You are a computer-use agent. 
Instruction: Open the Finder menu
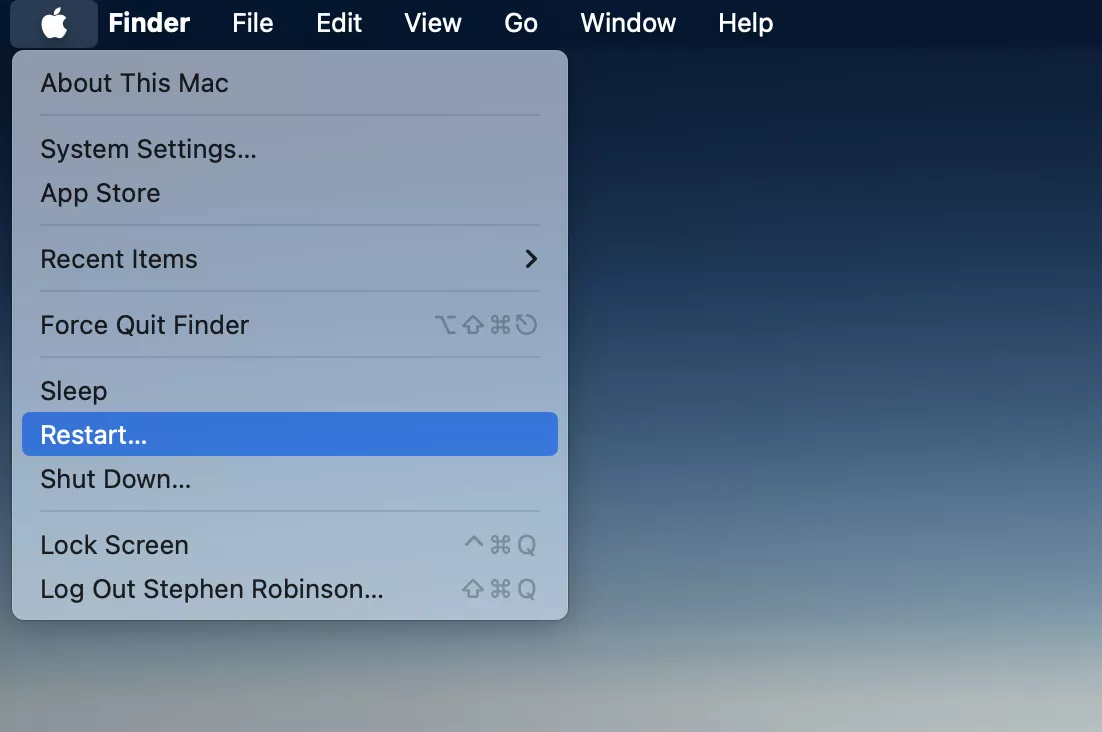tap(149, 23)
